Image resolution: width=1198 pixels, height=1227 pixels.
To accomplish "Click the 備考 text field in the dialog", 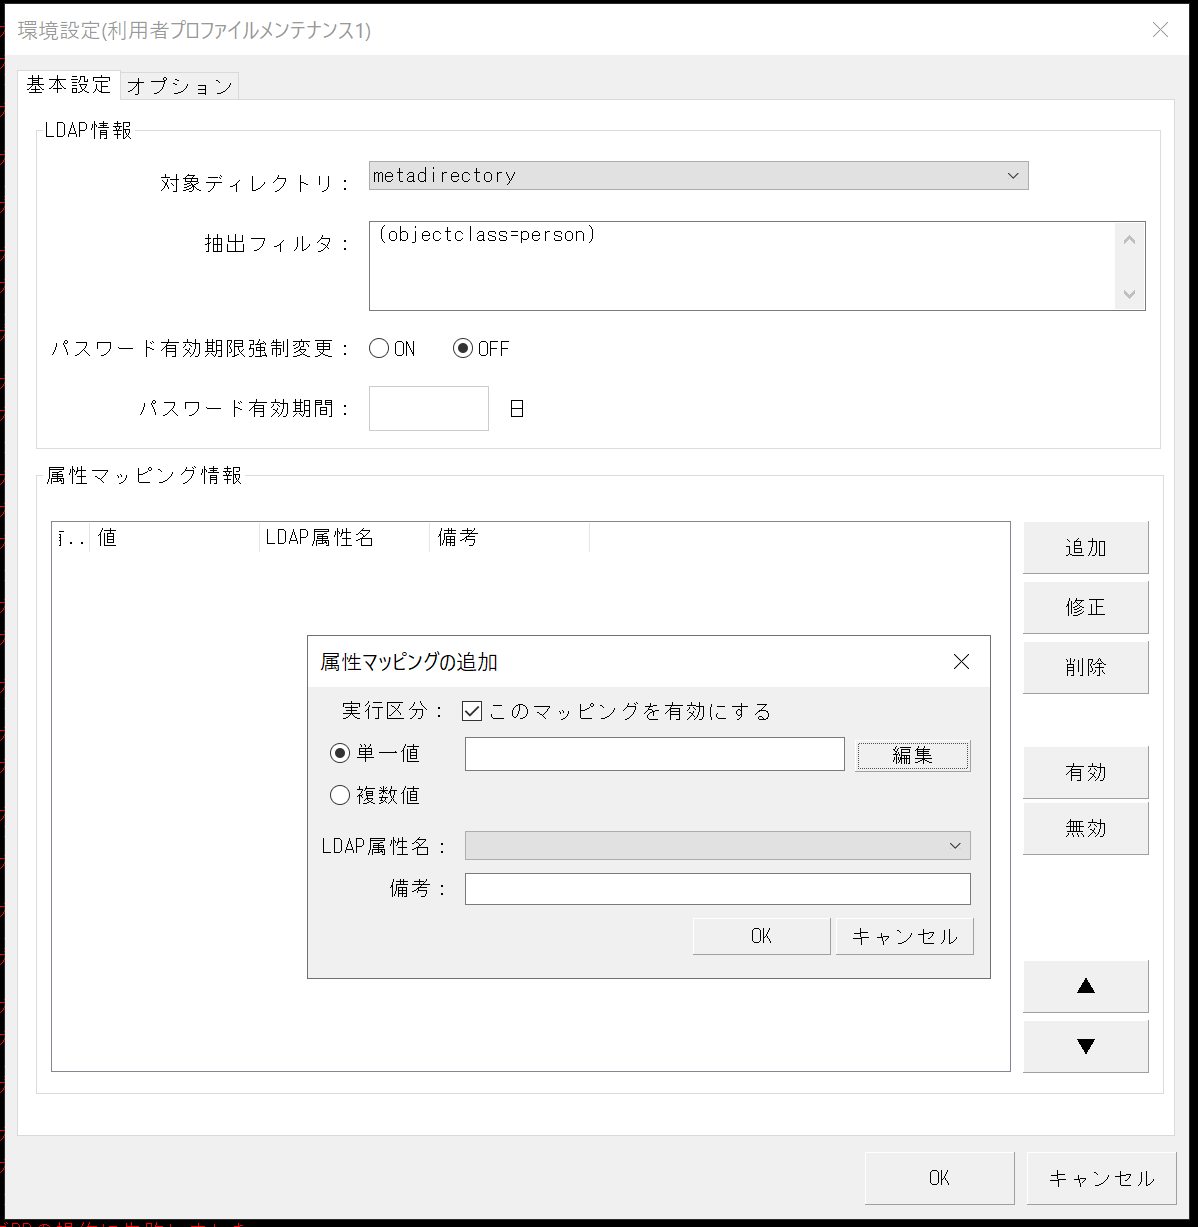I will pyautogui.click(x=716, y=888).
